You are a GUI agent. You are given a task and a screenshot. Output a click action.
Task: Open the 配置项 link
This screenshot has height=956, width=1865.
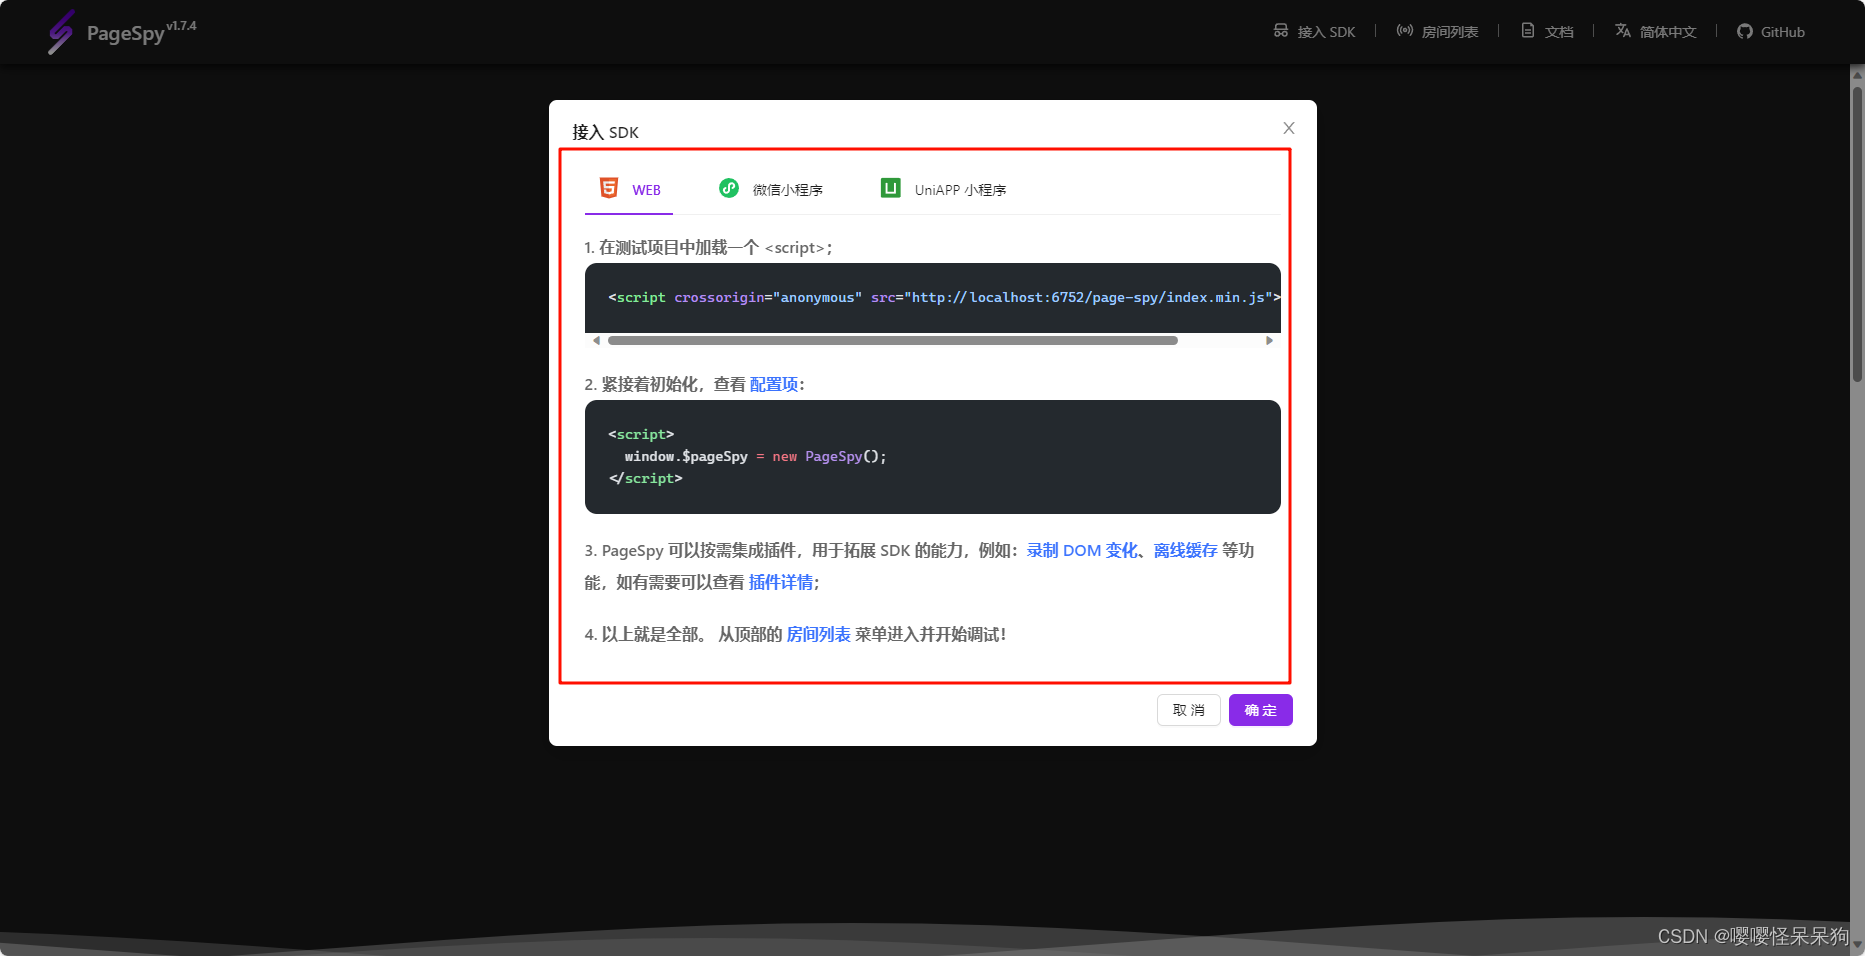point(773,384)
